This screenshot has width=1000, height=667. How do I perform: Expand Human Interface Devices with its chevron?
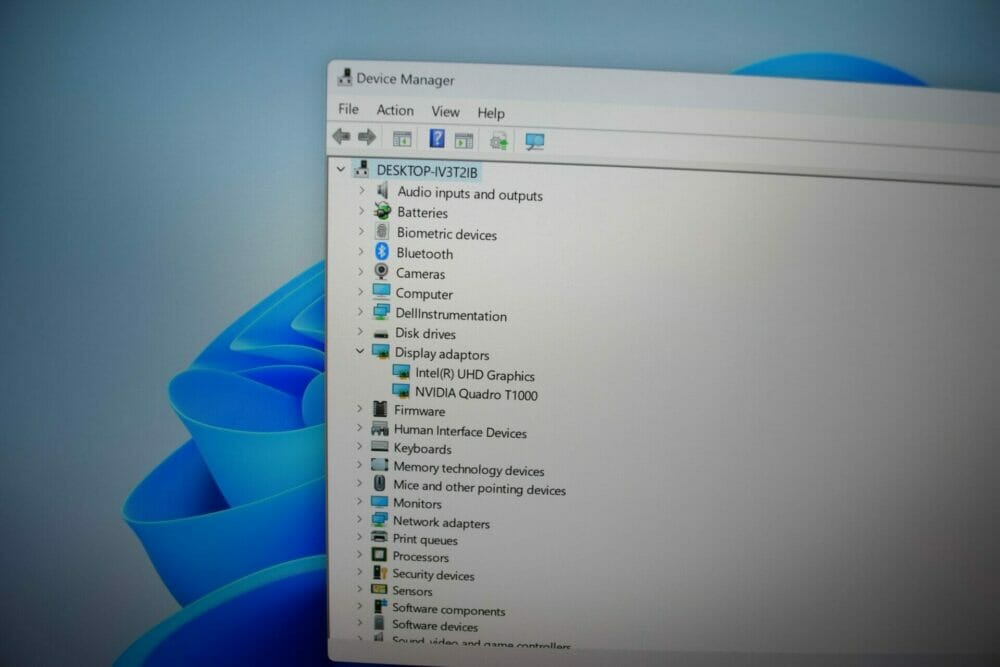coord(360,427)
